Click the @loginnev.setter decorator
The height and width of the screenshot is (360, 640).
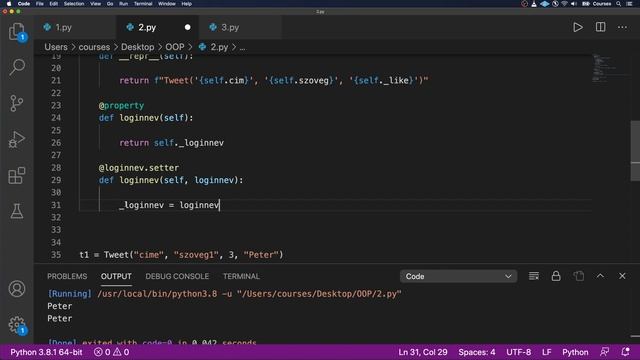click(139, 168)
